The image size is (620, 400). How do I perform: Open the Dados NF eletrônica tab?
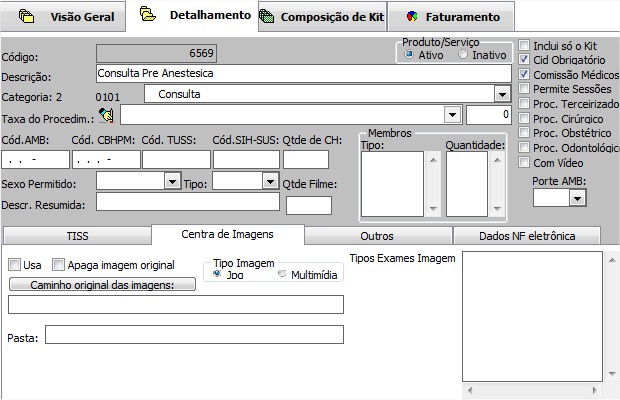tap(527, 236)
